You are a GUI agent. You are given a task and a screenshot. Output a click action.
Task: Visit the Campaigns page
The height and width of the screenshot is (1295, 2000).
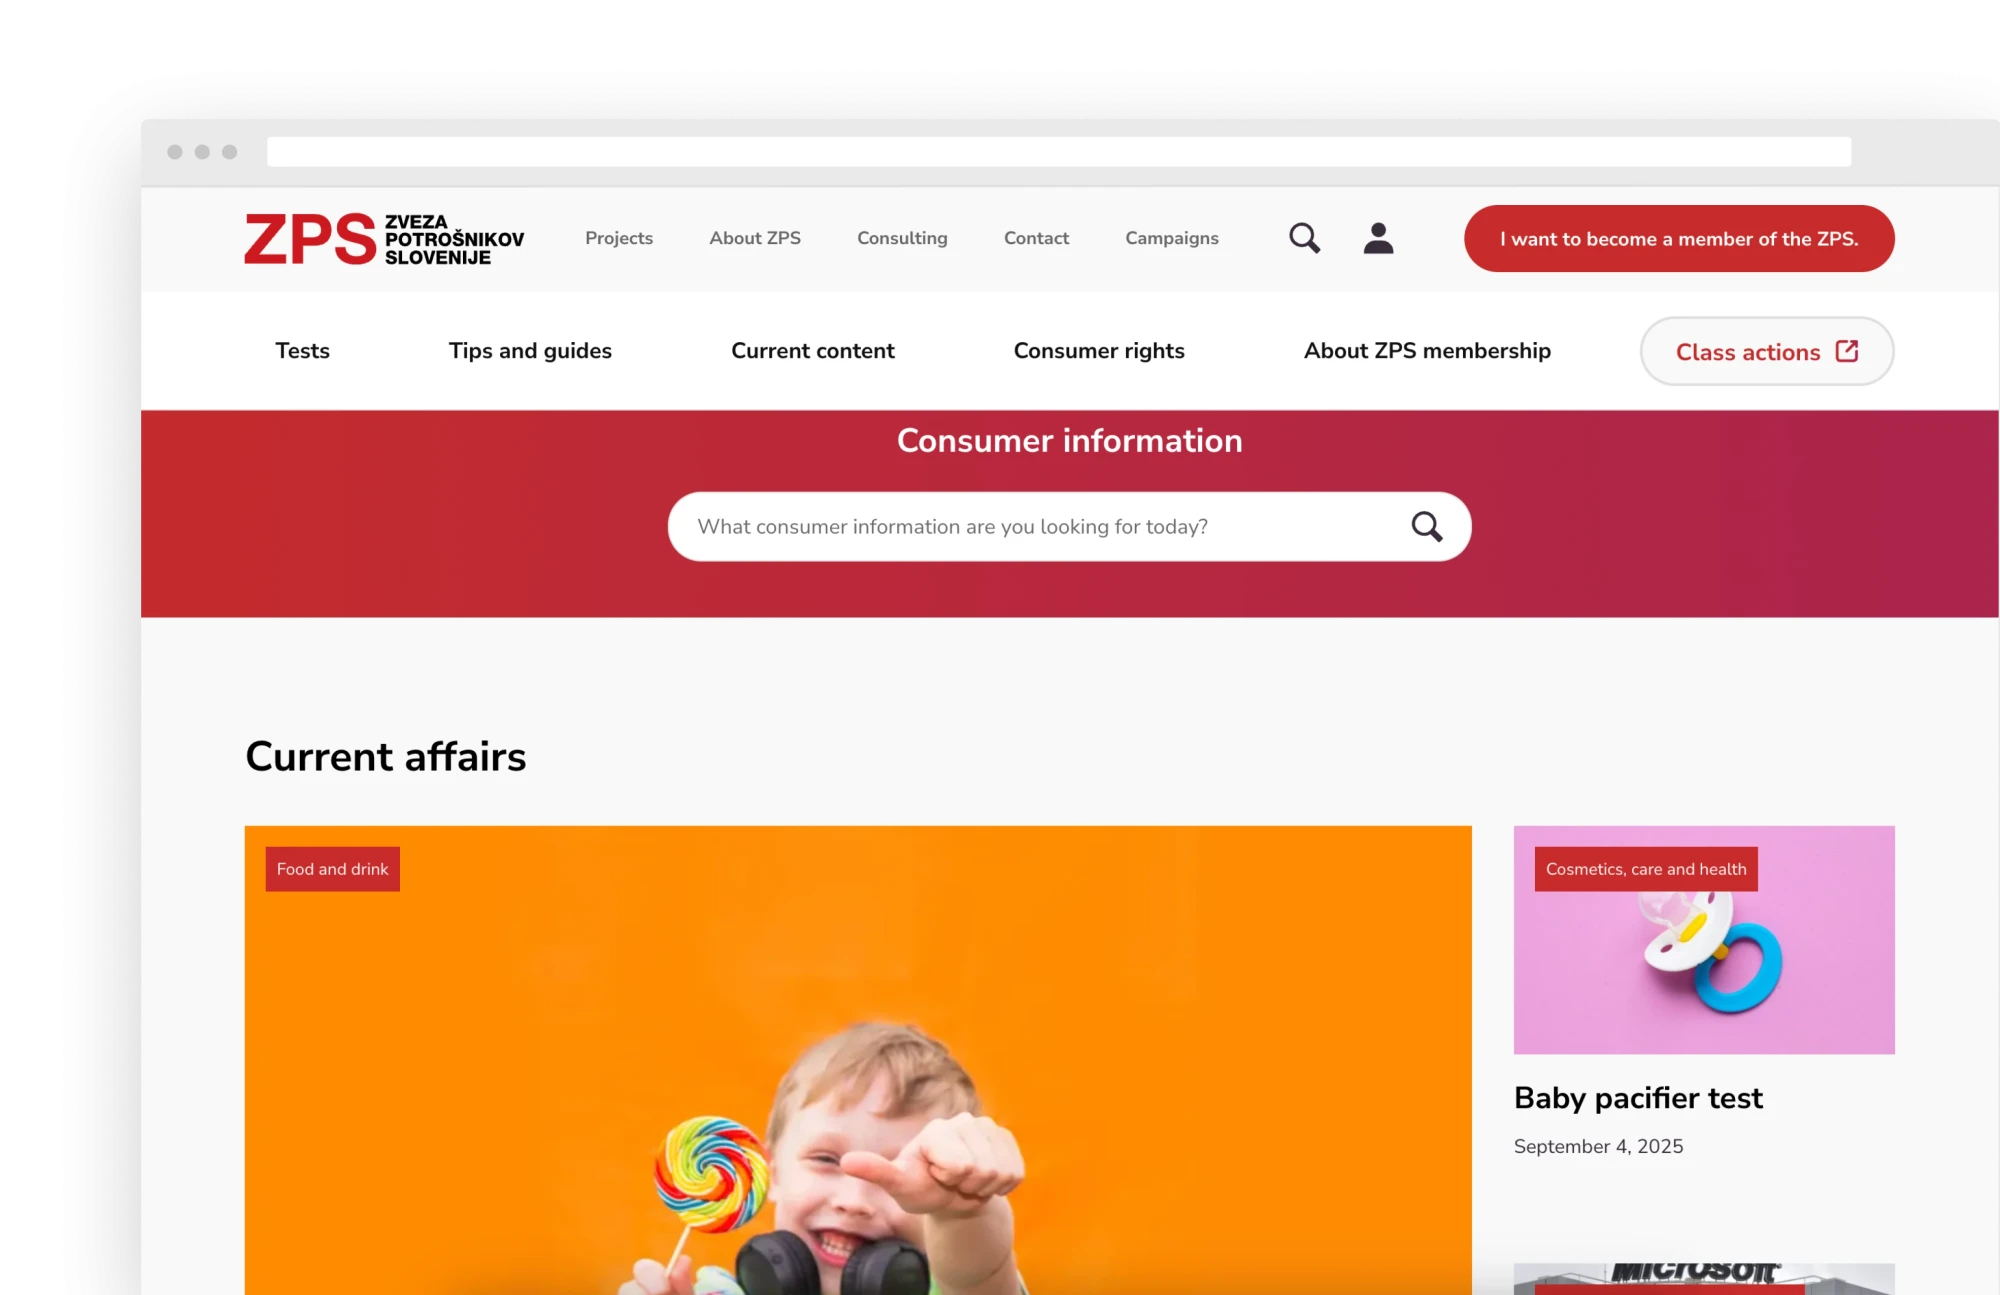click(1172, 238)
